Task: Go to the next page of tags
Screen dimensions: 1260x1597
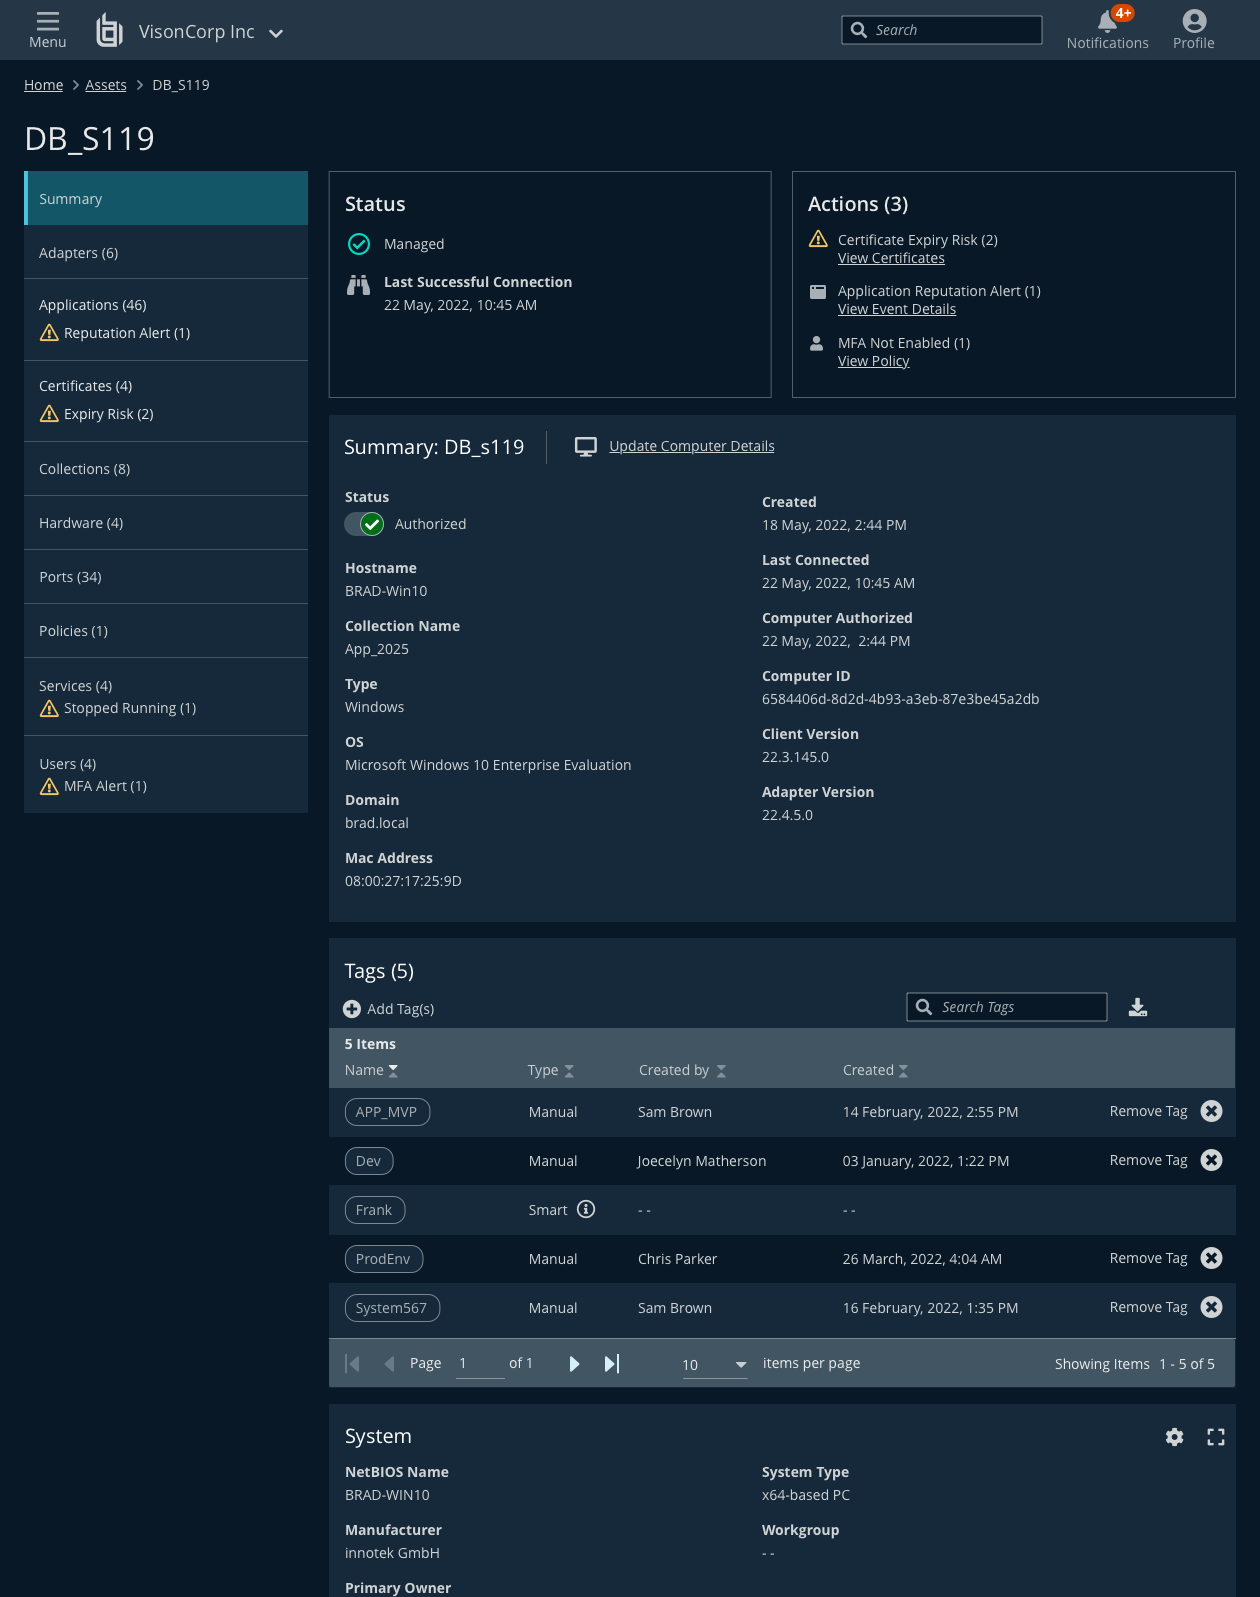Action: pos(574,1364)
